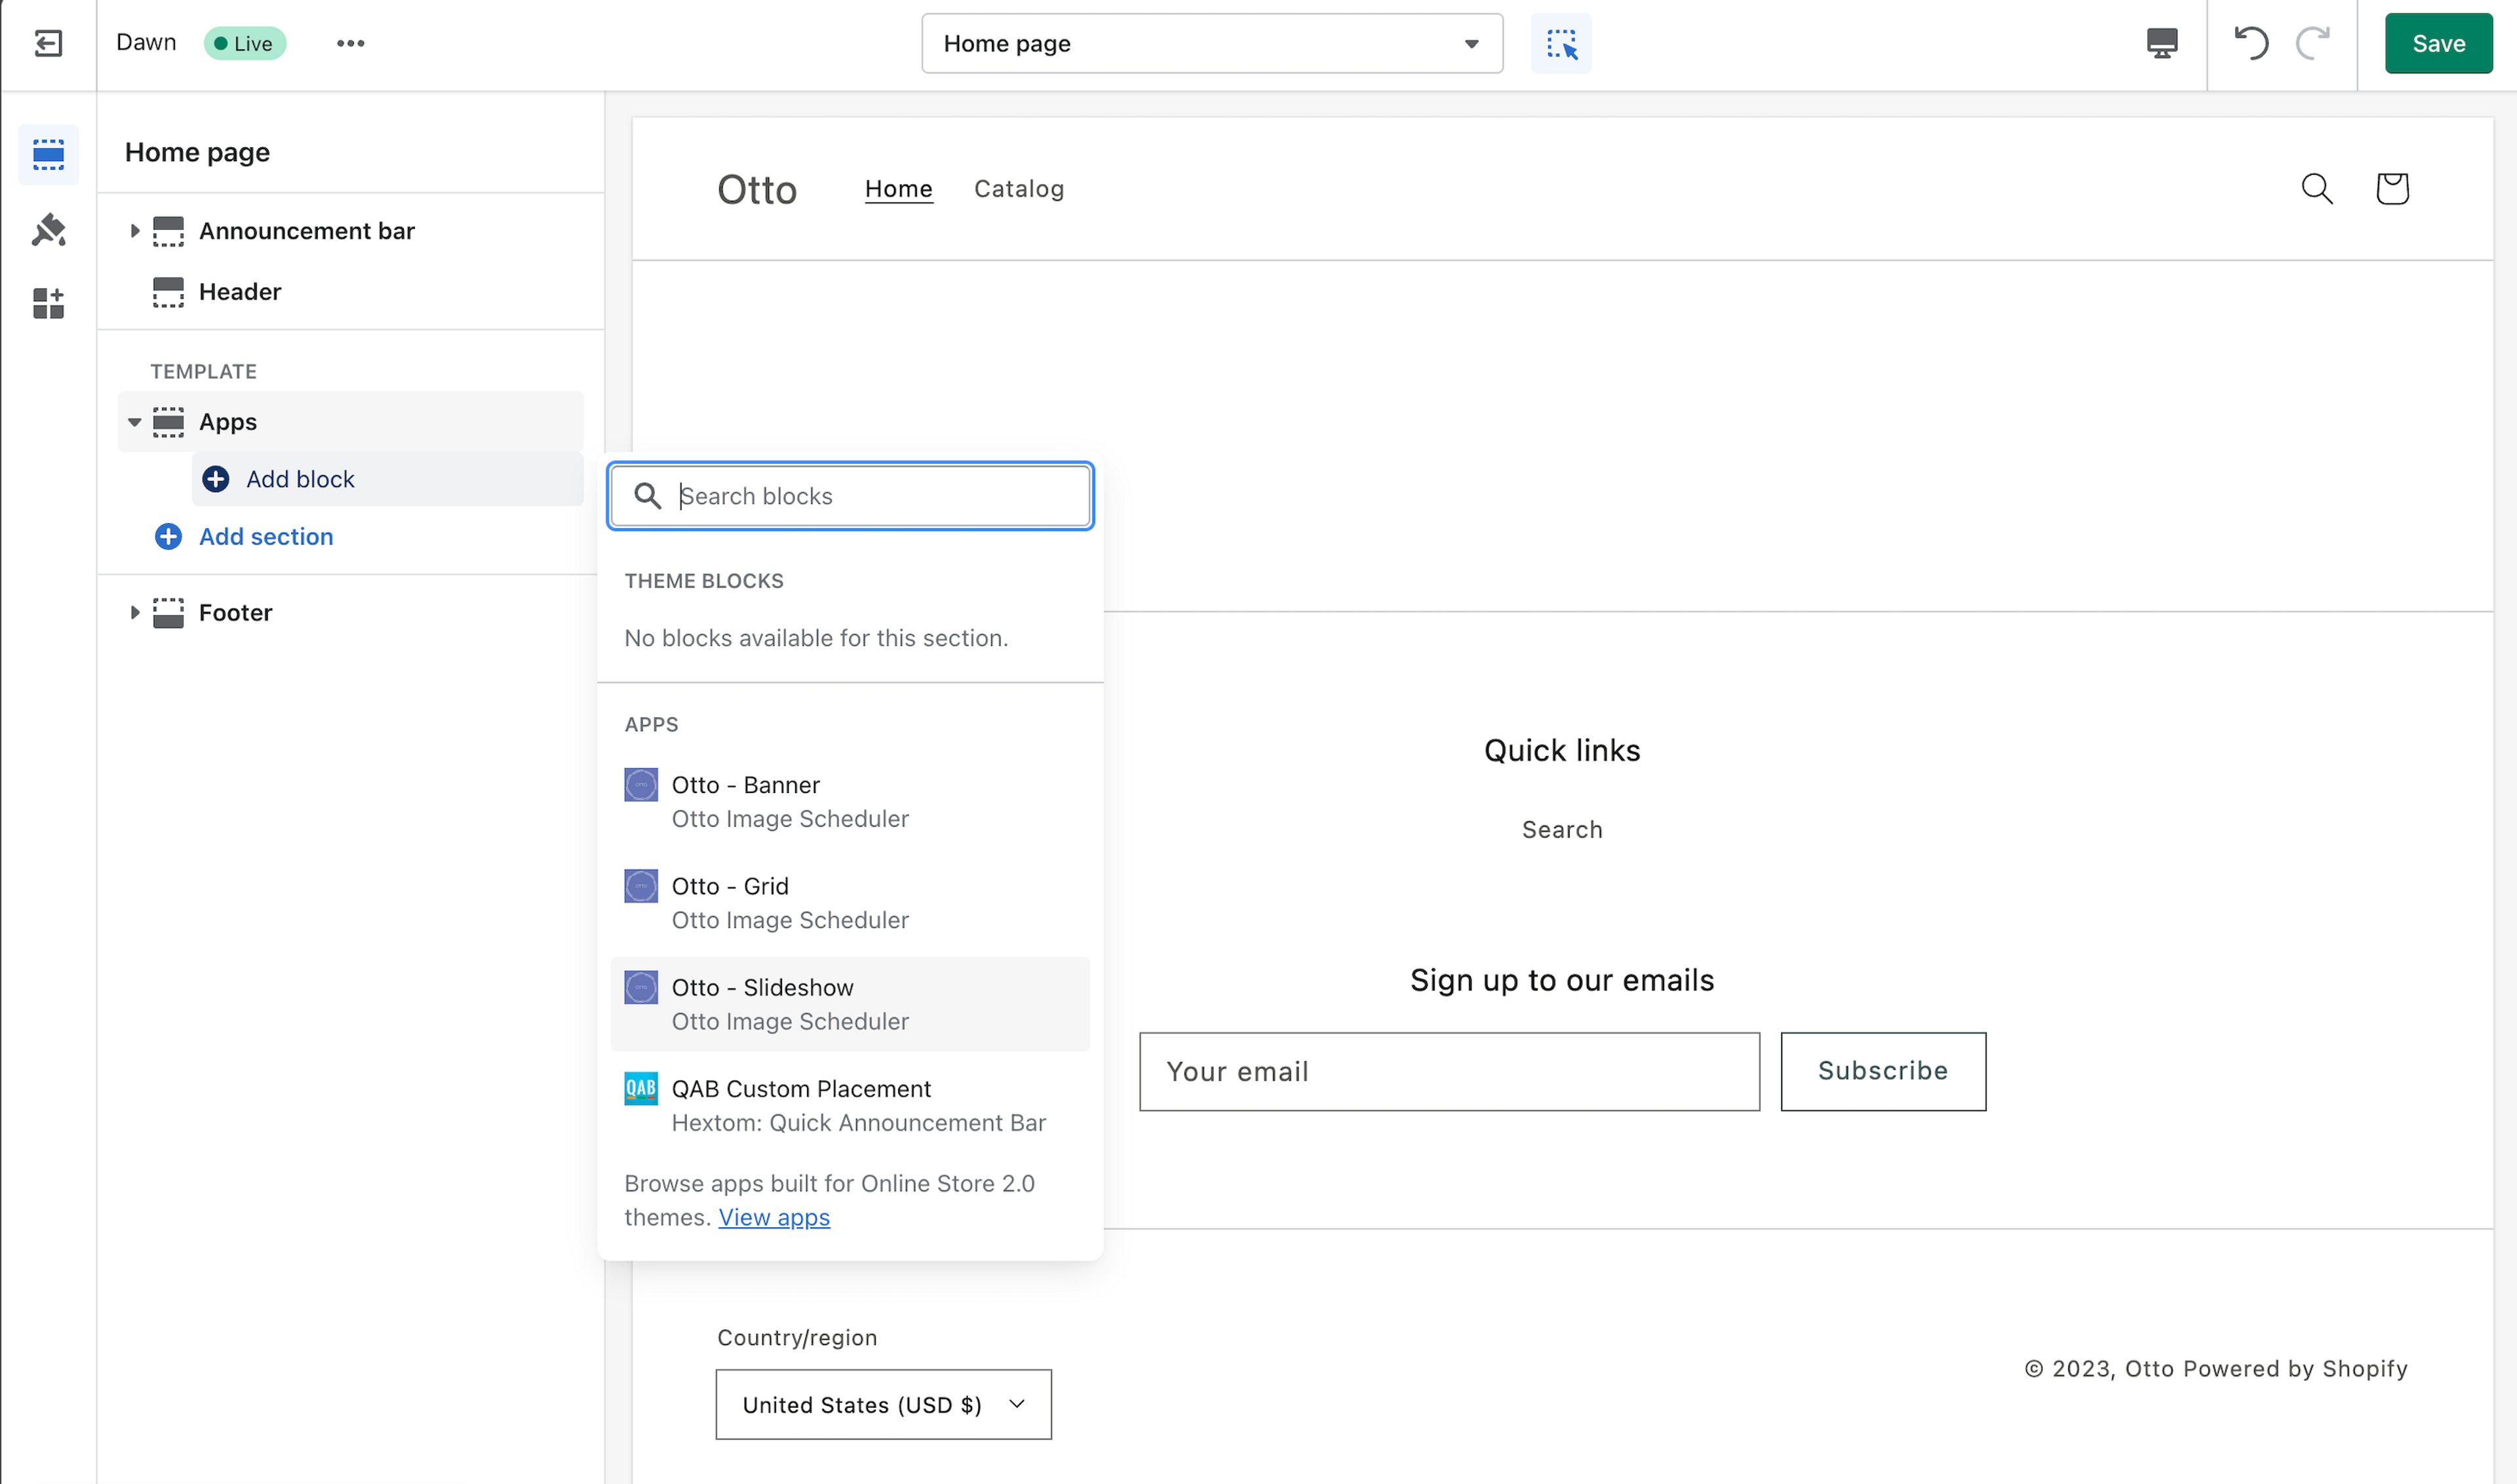Click the storefront search magnifier icon
2517x1484 pixels.
coord(2317,189)
